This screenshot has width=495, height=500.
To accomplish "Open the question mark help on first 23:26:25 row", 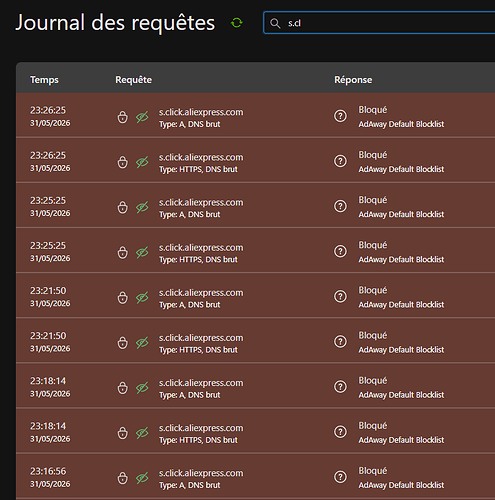I will coord(340,116).
